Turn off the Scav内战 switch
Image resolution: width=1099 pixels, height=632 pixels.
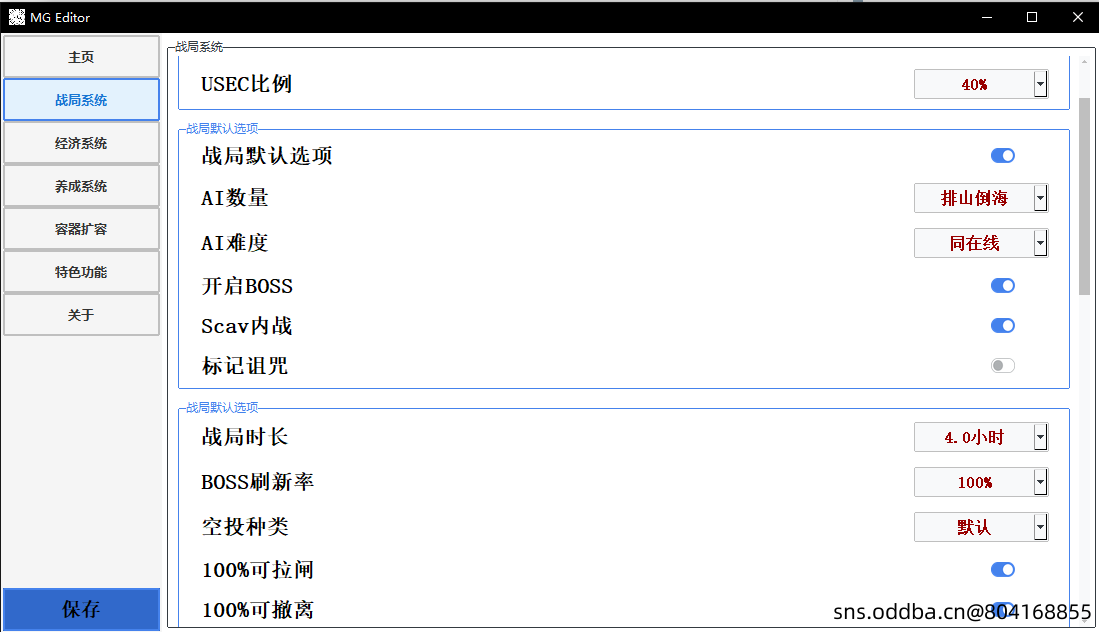1003,325
